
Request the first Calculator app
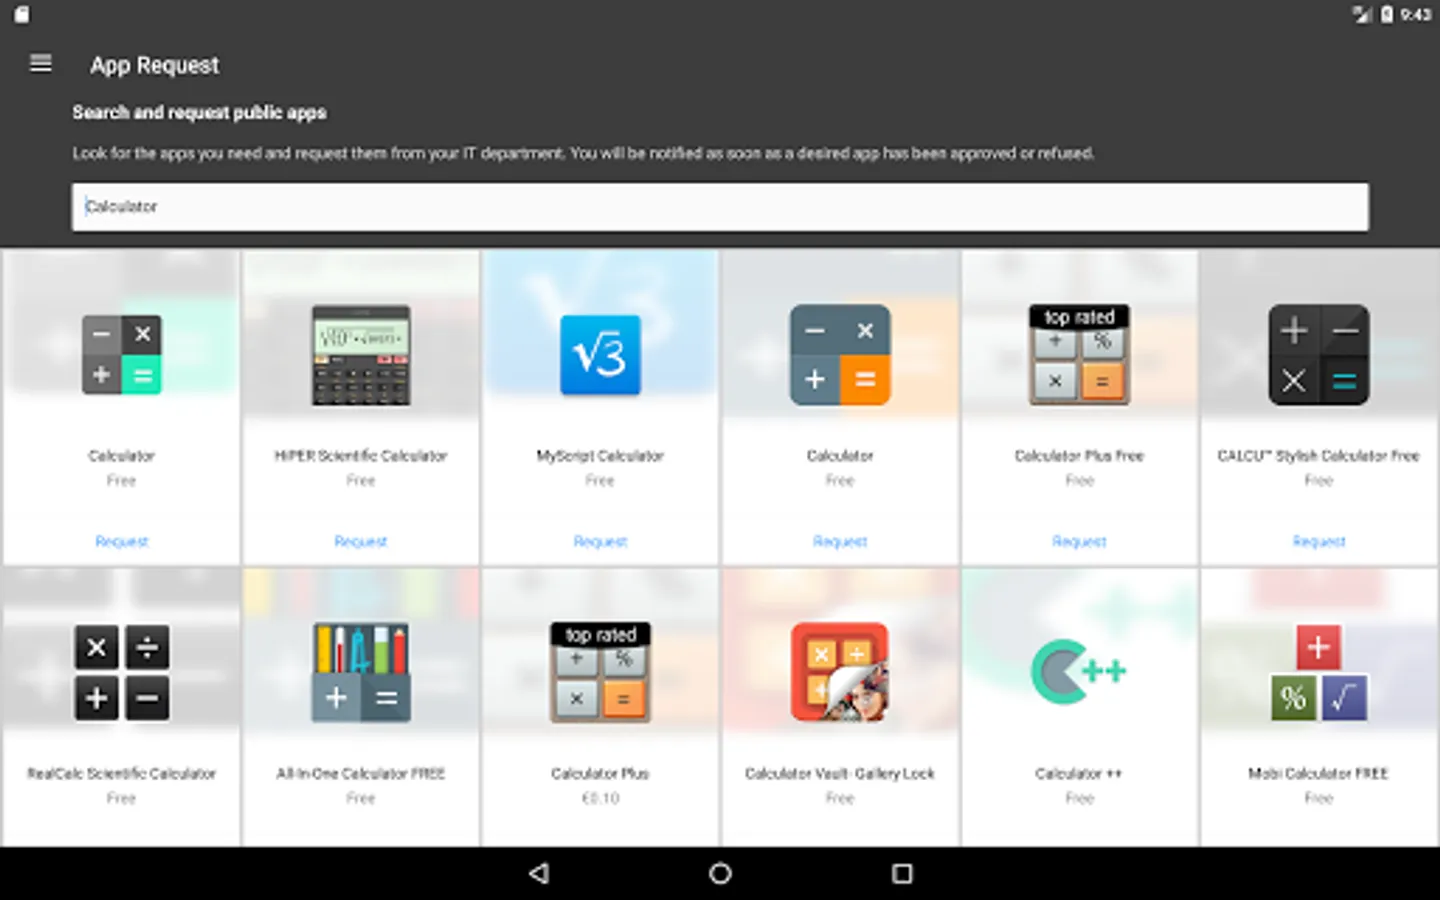(121, 541)
